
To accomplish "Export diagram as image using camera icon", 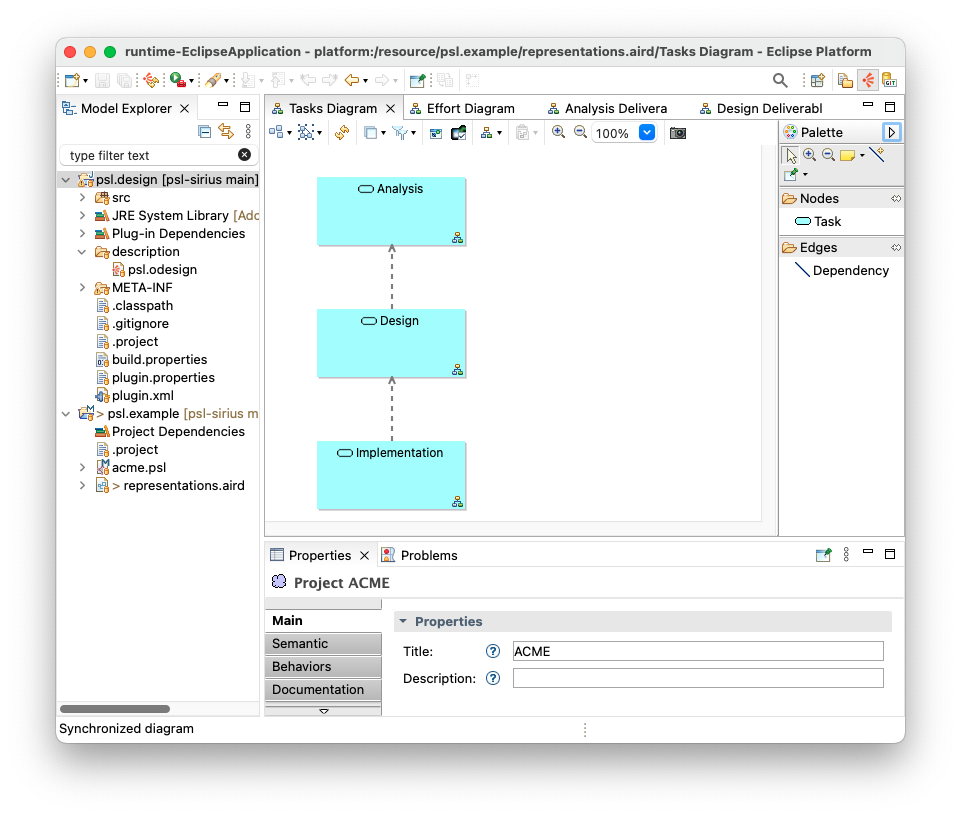I will (678, 132).
